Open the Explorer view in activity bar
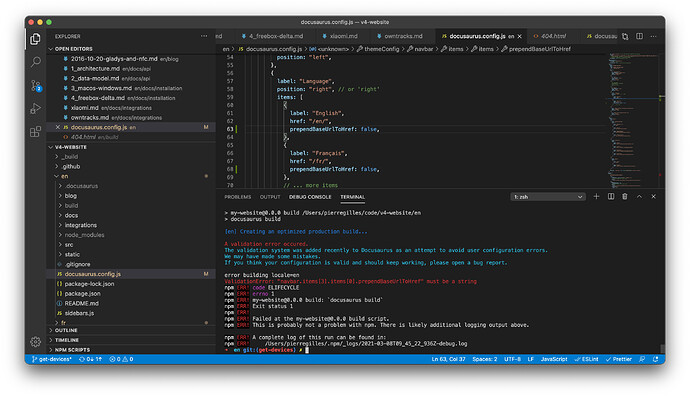This screenshot has width=690, height=397. [x=36, y=39]
